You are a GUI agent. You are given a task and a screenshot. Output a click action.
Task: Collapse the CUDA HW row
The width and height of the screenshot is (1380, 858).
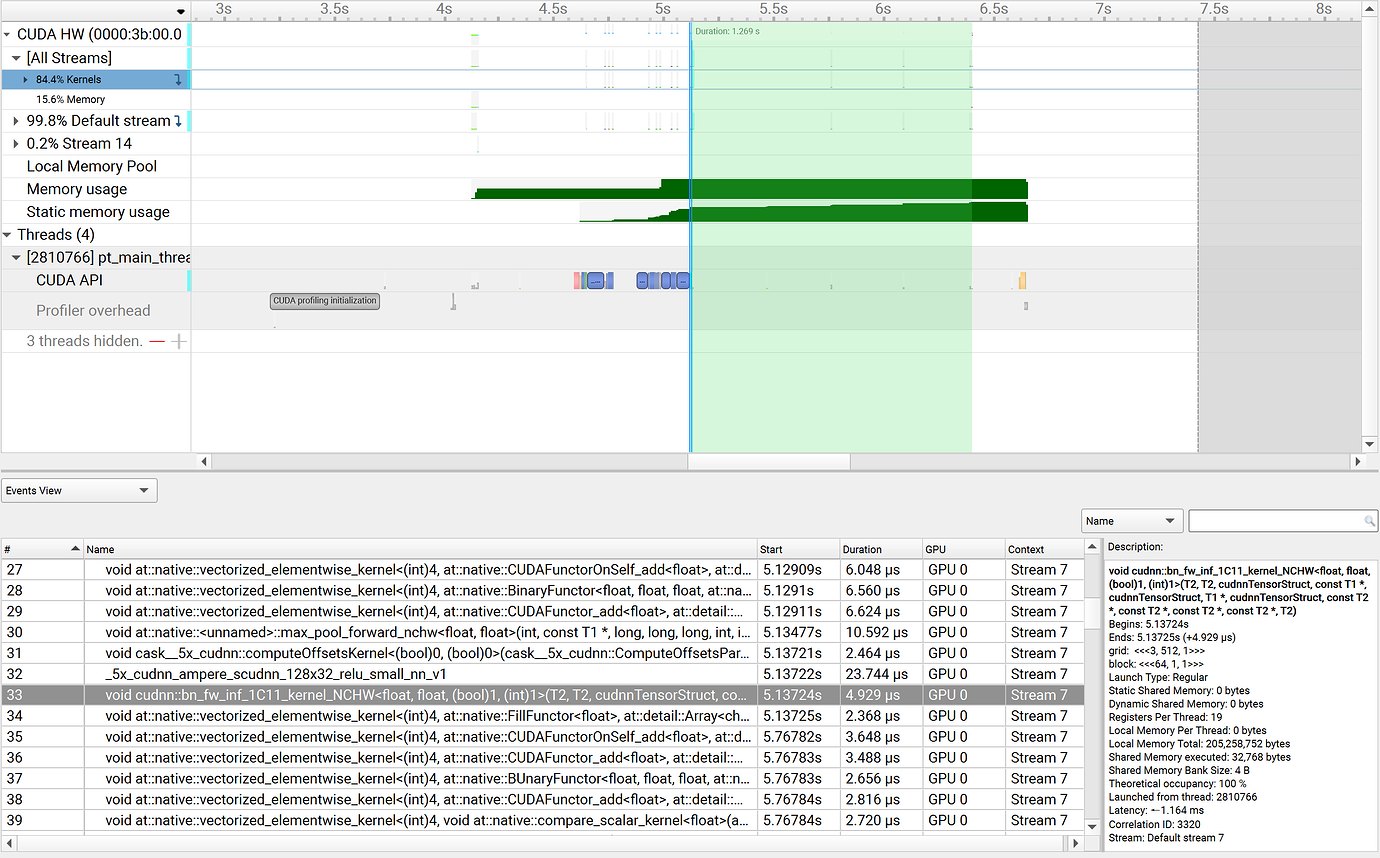click(7, 35)
